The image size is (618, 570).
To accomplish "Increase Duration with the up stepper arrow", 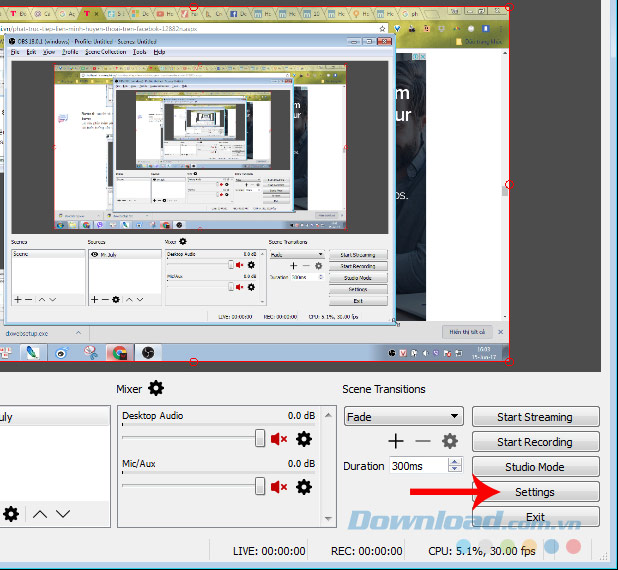I will [456, 461].
